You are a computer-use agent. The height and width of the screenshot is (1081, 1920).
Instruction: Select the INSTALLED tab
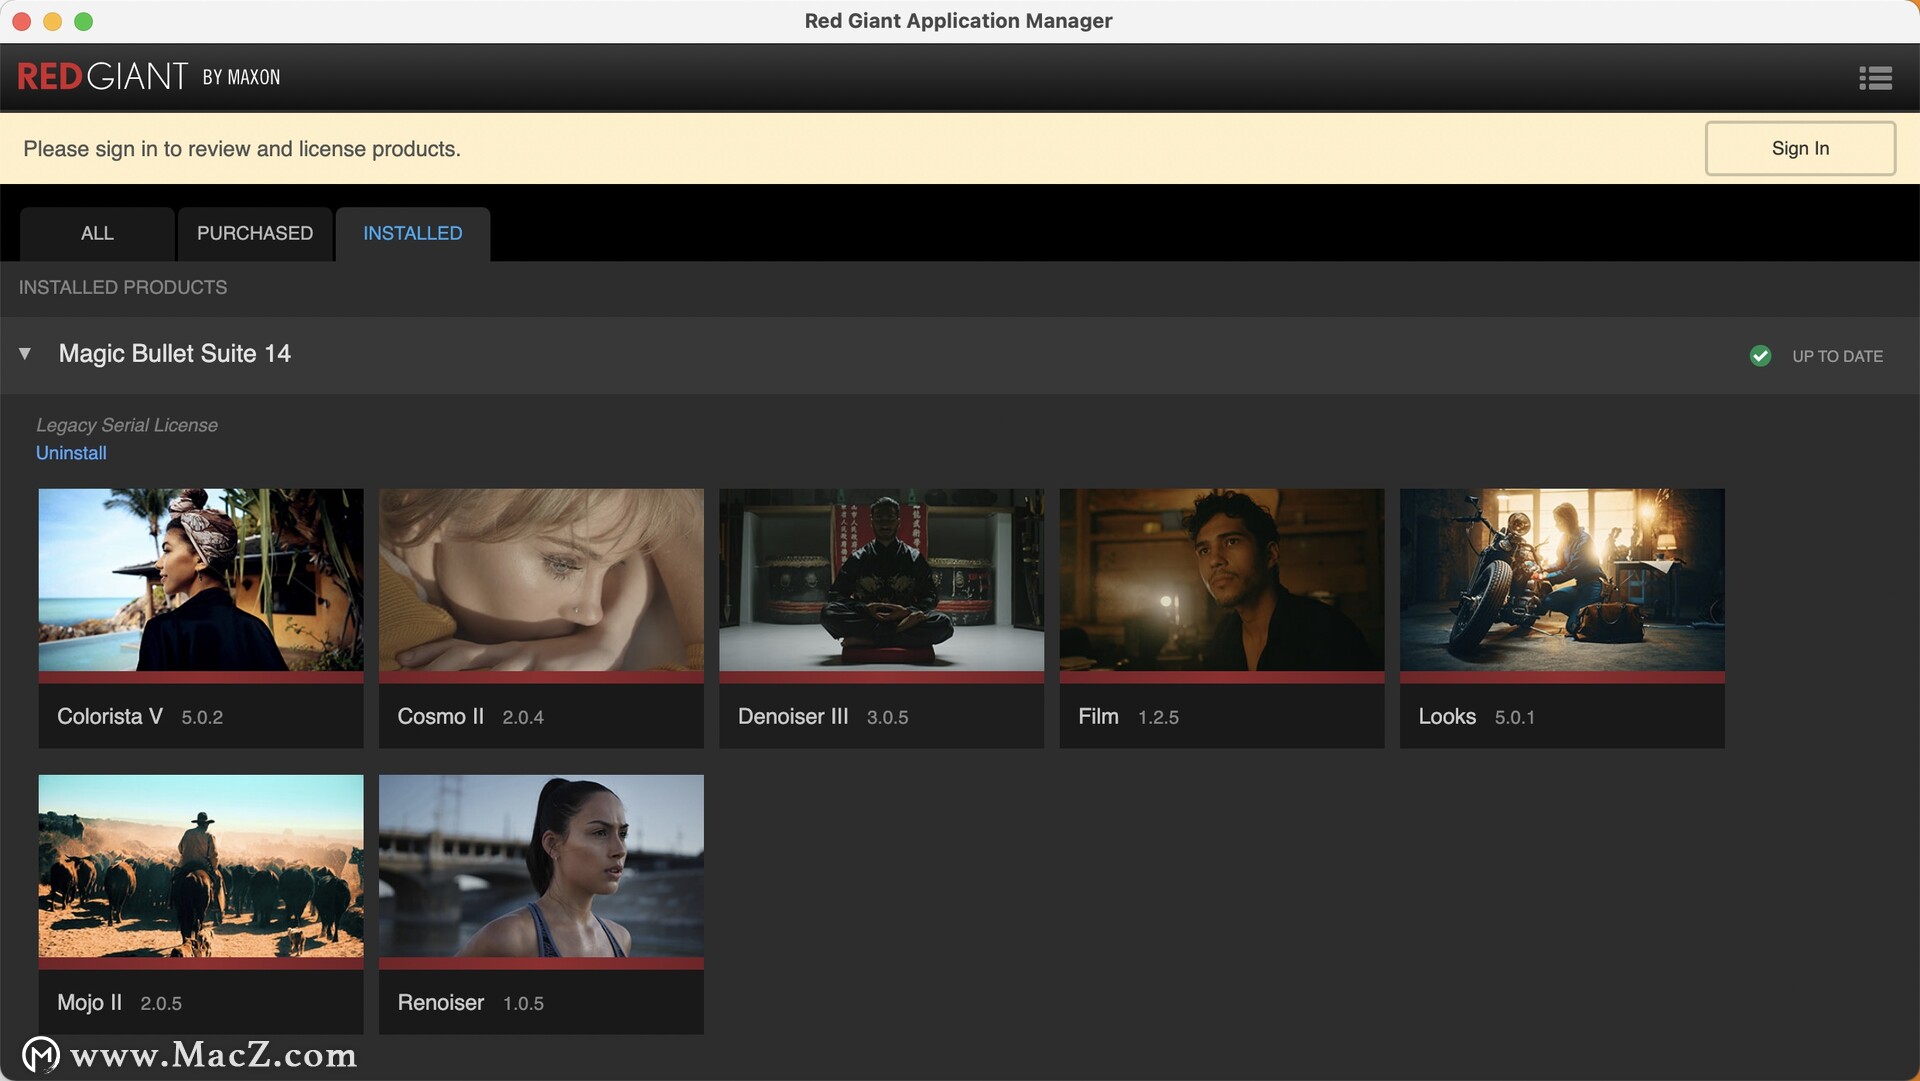point(413,233)
